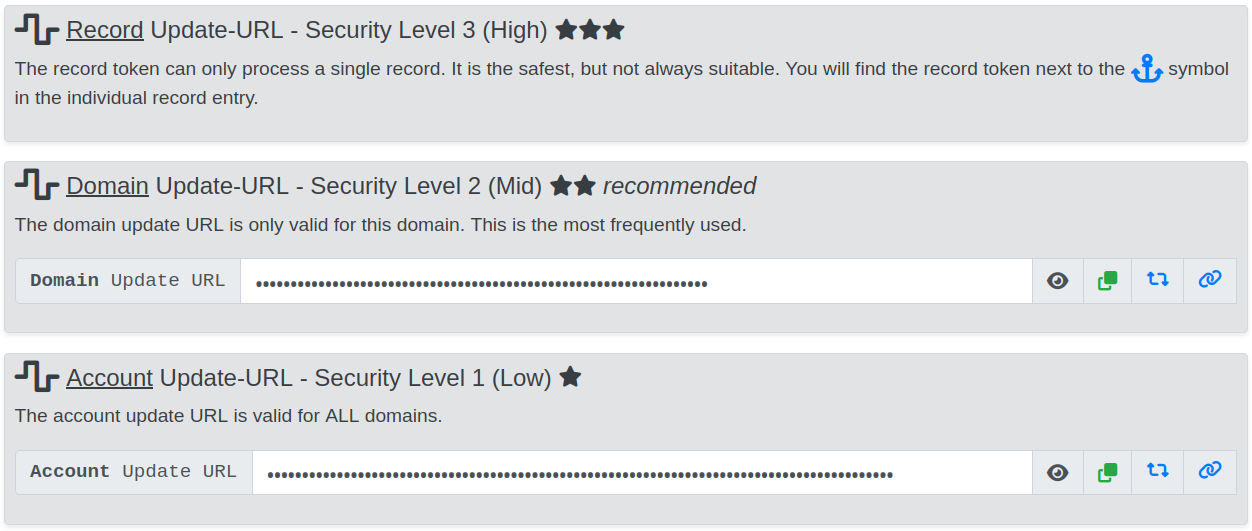Screen dimensions: 1252x531
Task: Show the hidden Domain Update URL
Action: point(1057,281)
